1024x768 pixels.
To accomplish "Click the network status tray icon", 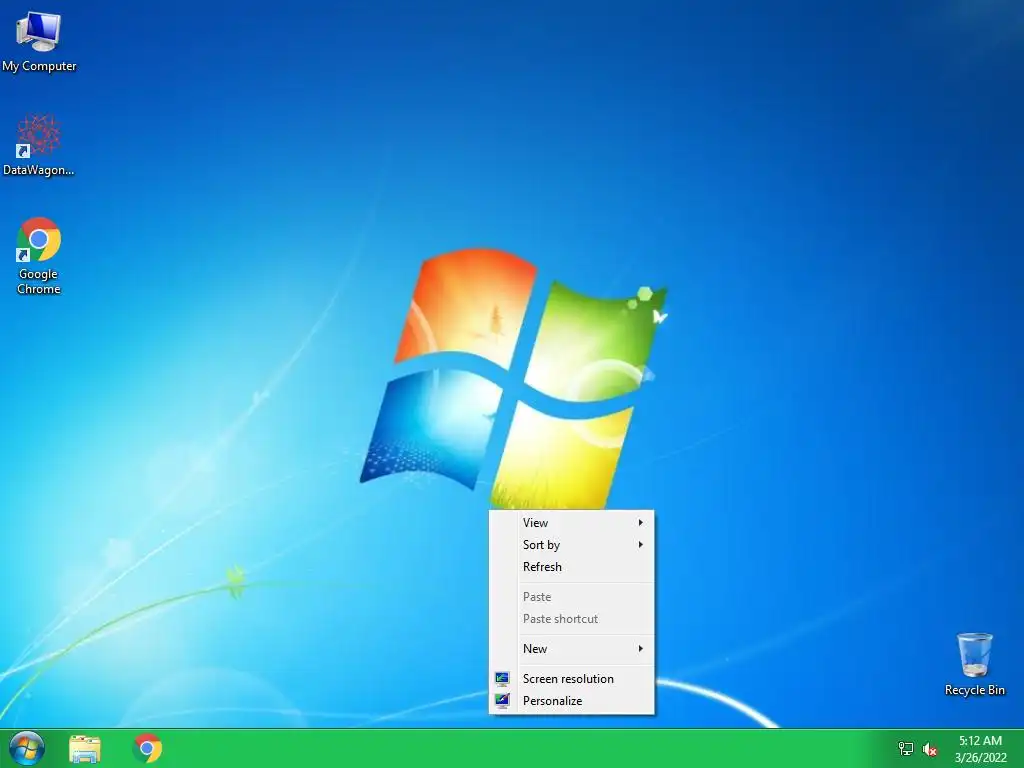I will pos(906,748).
